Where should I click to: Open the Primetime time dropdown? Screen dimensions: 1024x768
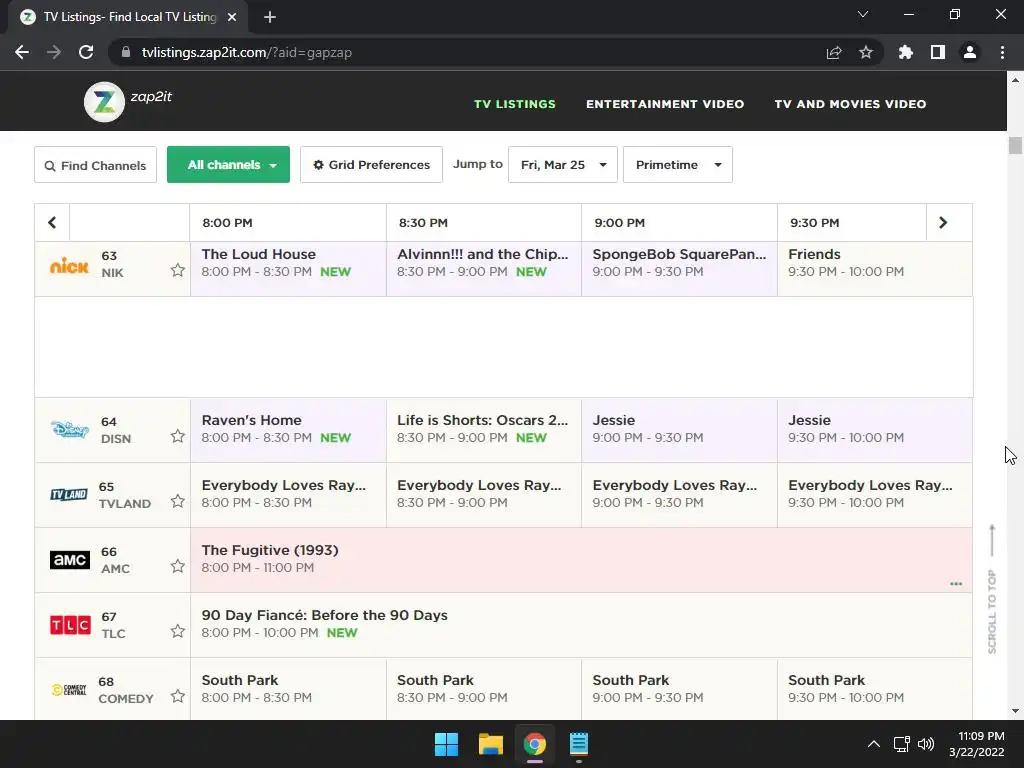tap(677, 165)
